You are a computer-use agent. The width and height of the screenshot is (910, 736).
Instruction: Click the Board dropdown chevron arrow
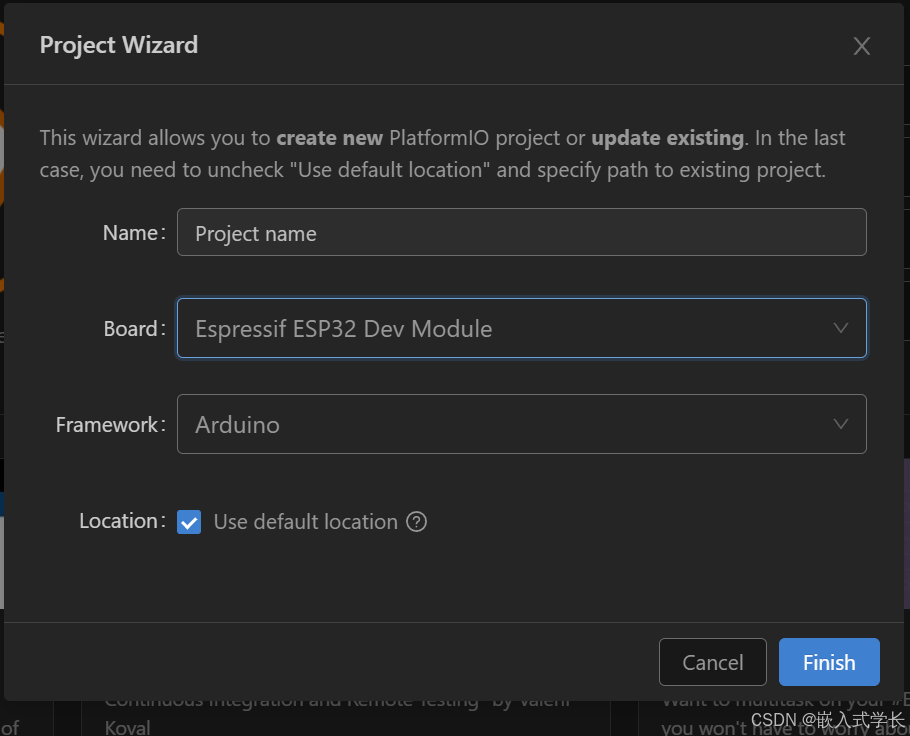[841, 328]
